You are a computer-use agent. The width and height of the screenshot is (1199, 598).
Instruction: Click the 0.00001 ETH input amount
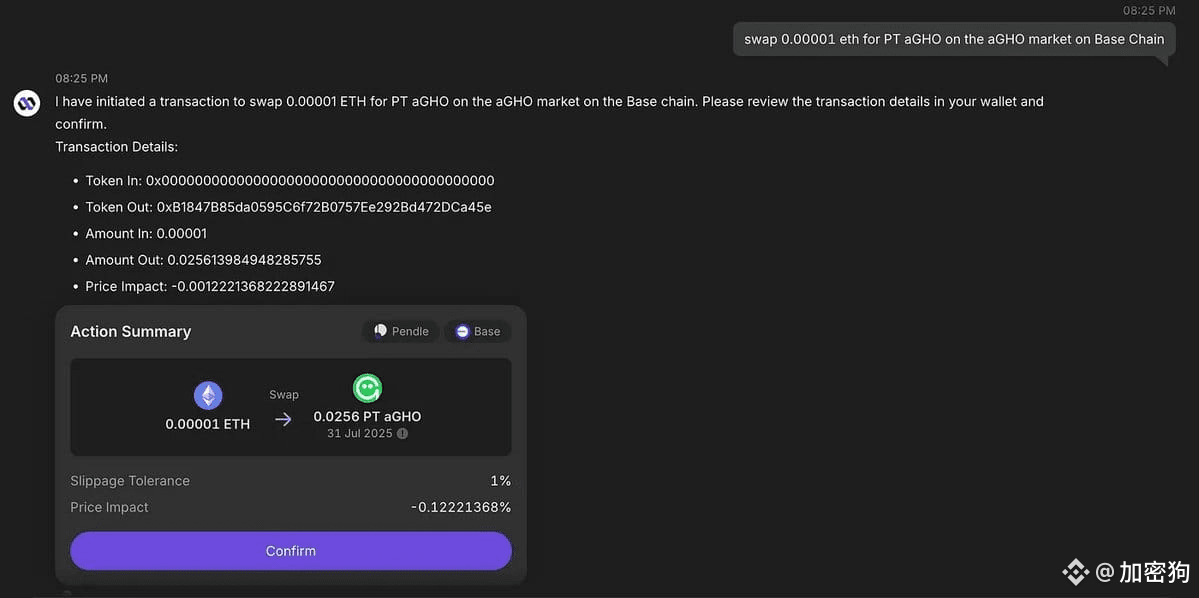[x=207, y=424]
